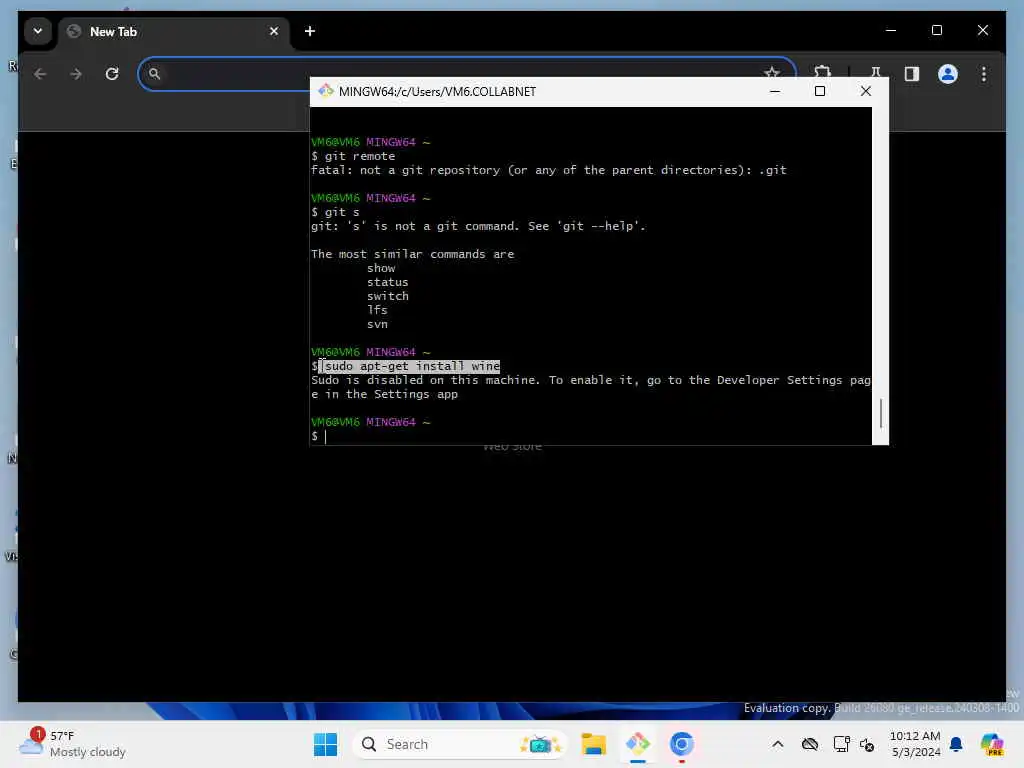
Task: Open the cloud sync tray icon
Action: 810,744
